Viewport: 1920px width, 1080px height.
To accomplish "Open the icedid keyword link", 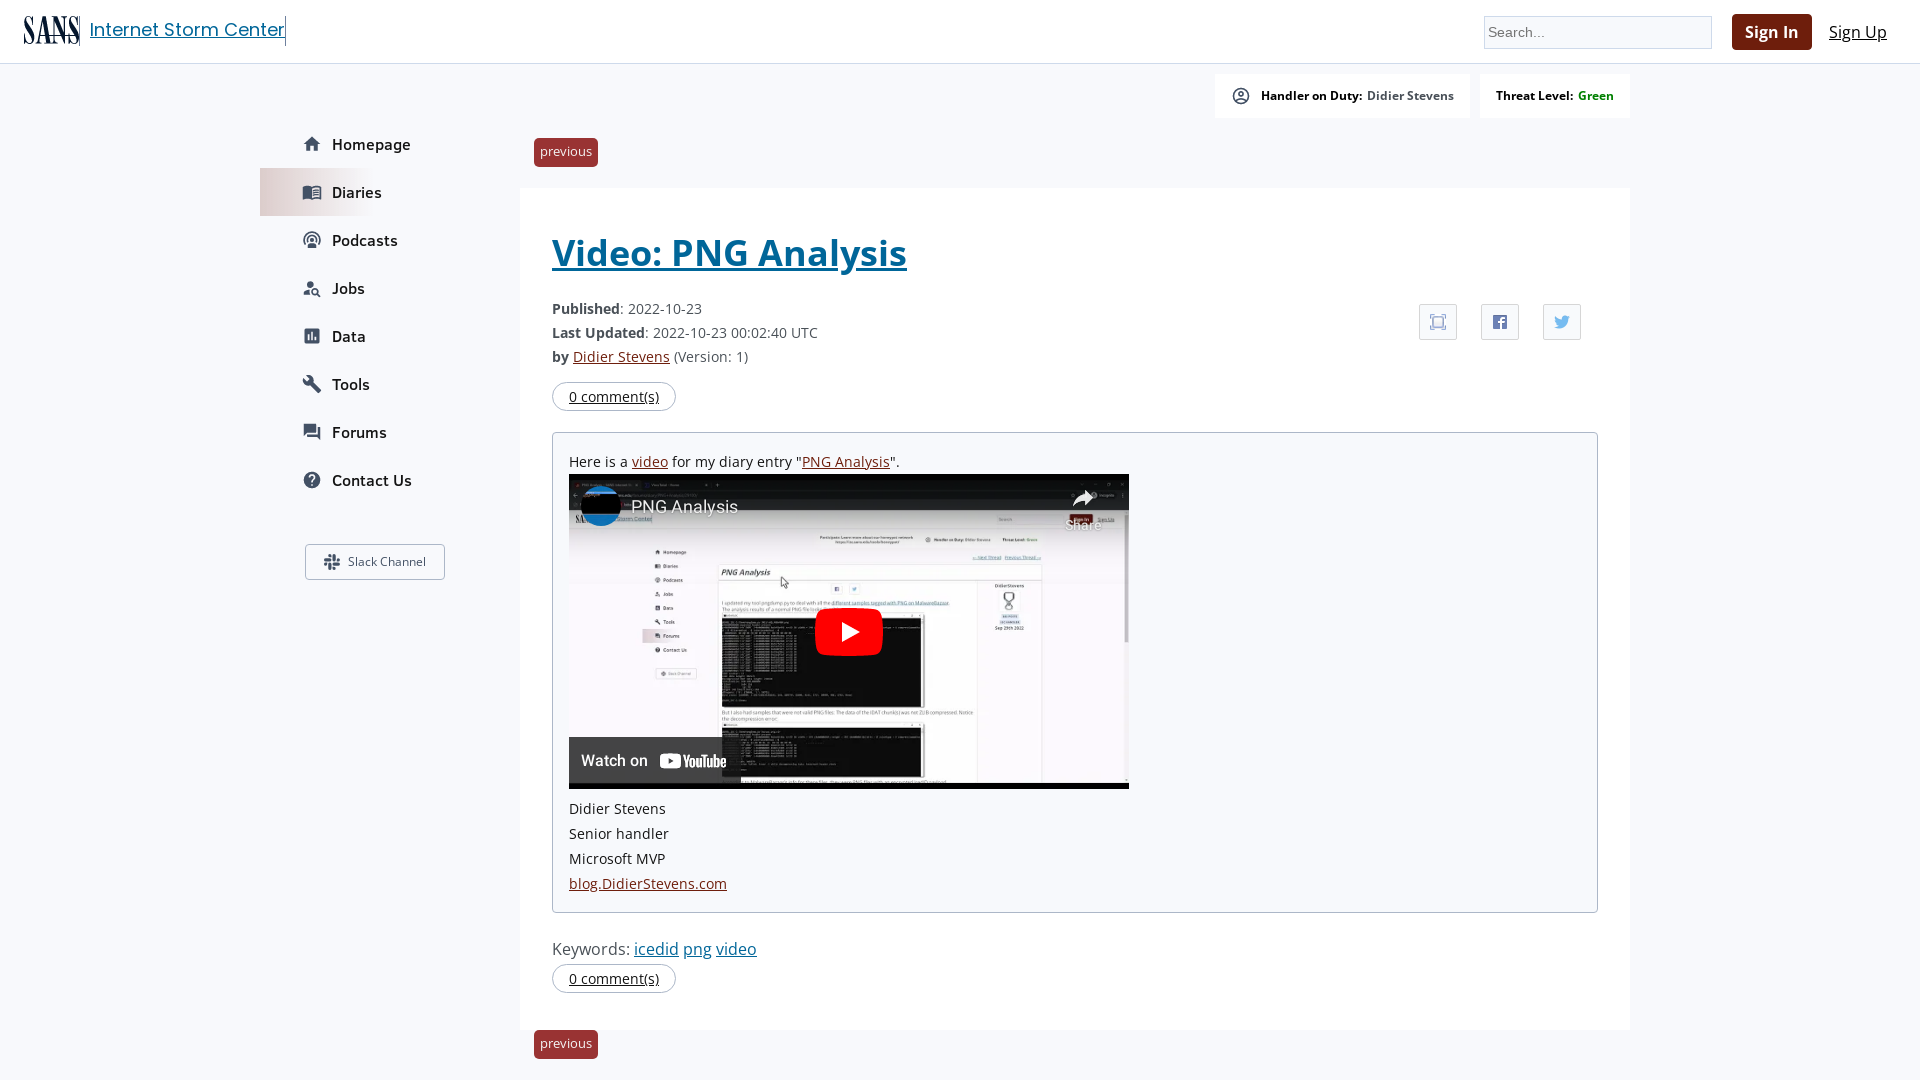I will click(655, 948).
